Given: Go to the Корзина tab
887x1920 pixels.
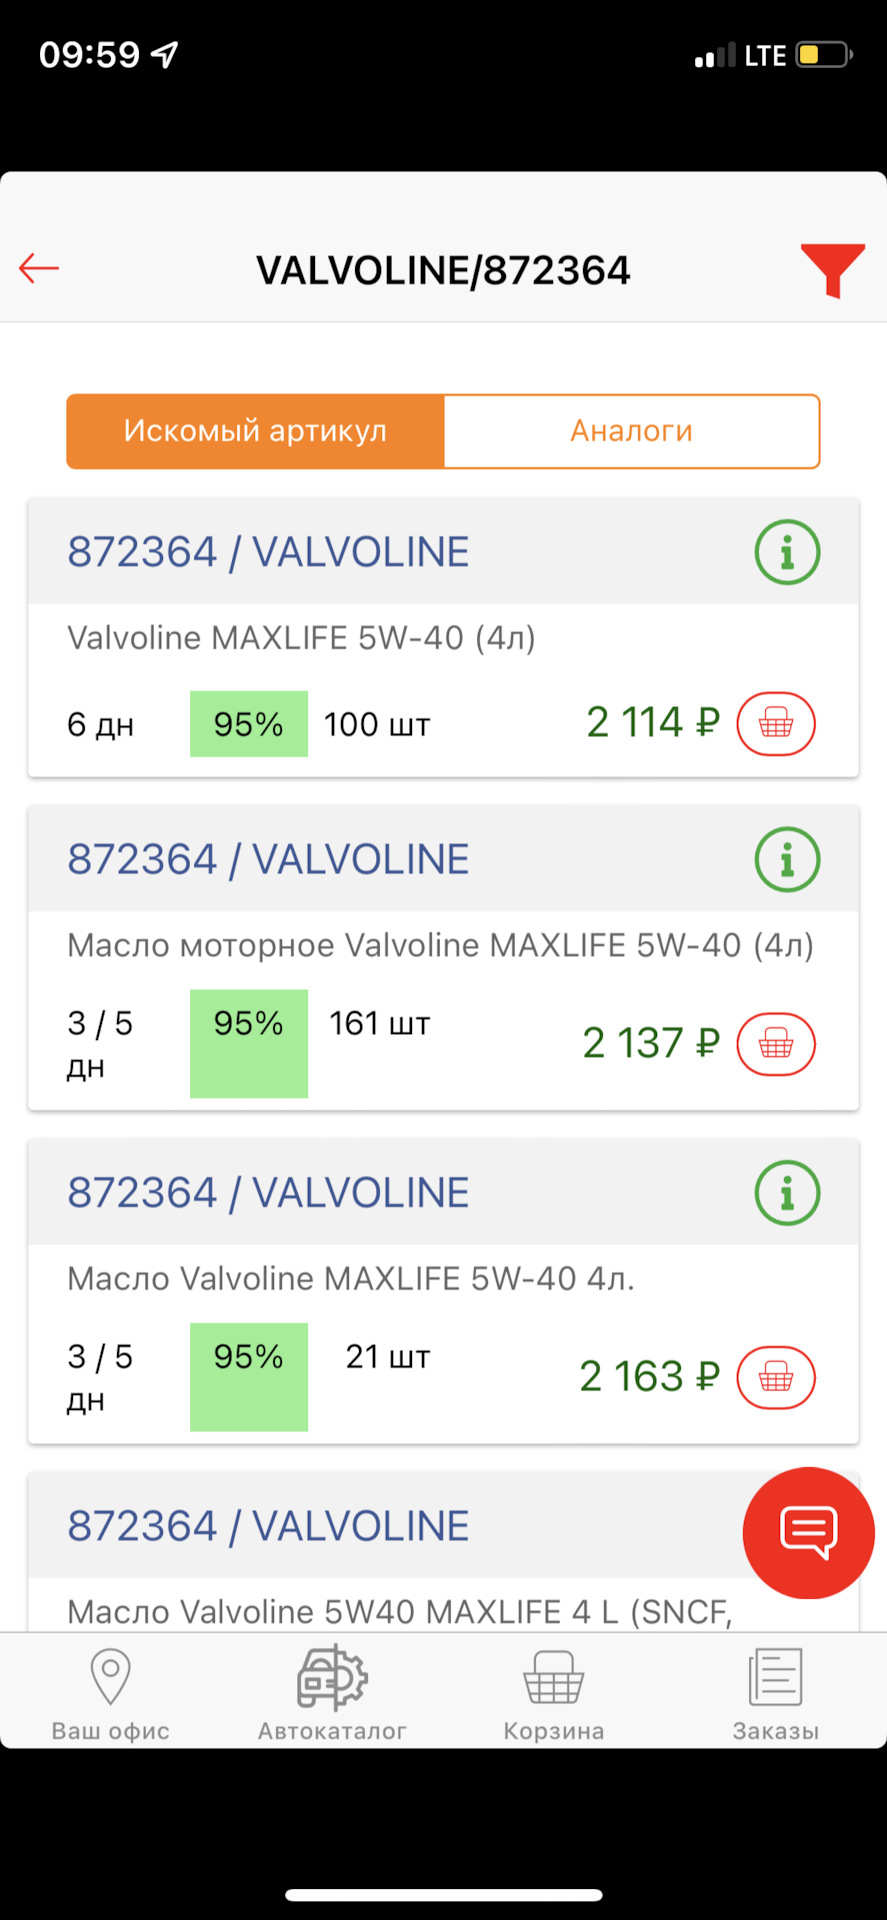Looking at the screenshot, I should click(x=554, y=1694).
